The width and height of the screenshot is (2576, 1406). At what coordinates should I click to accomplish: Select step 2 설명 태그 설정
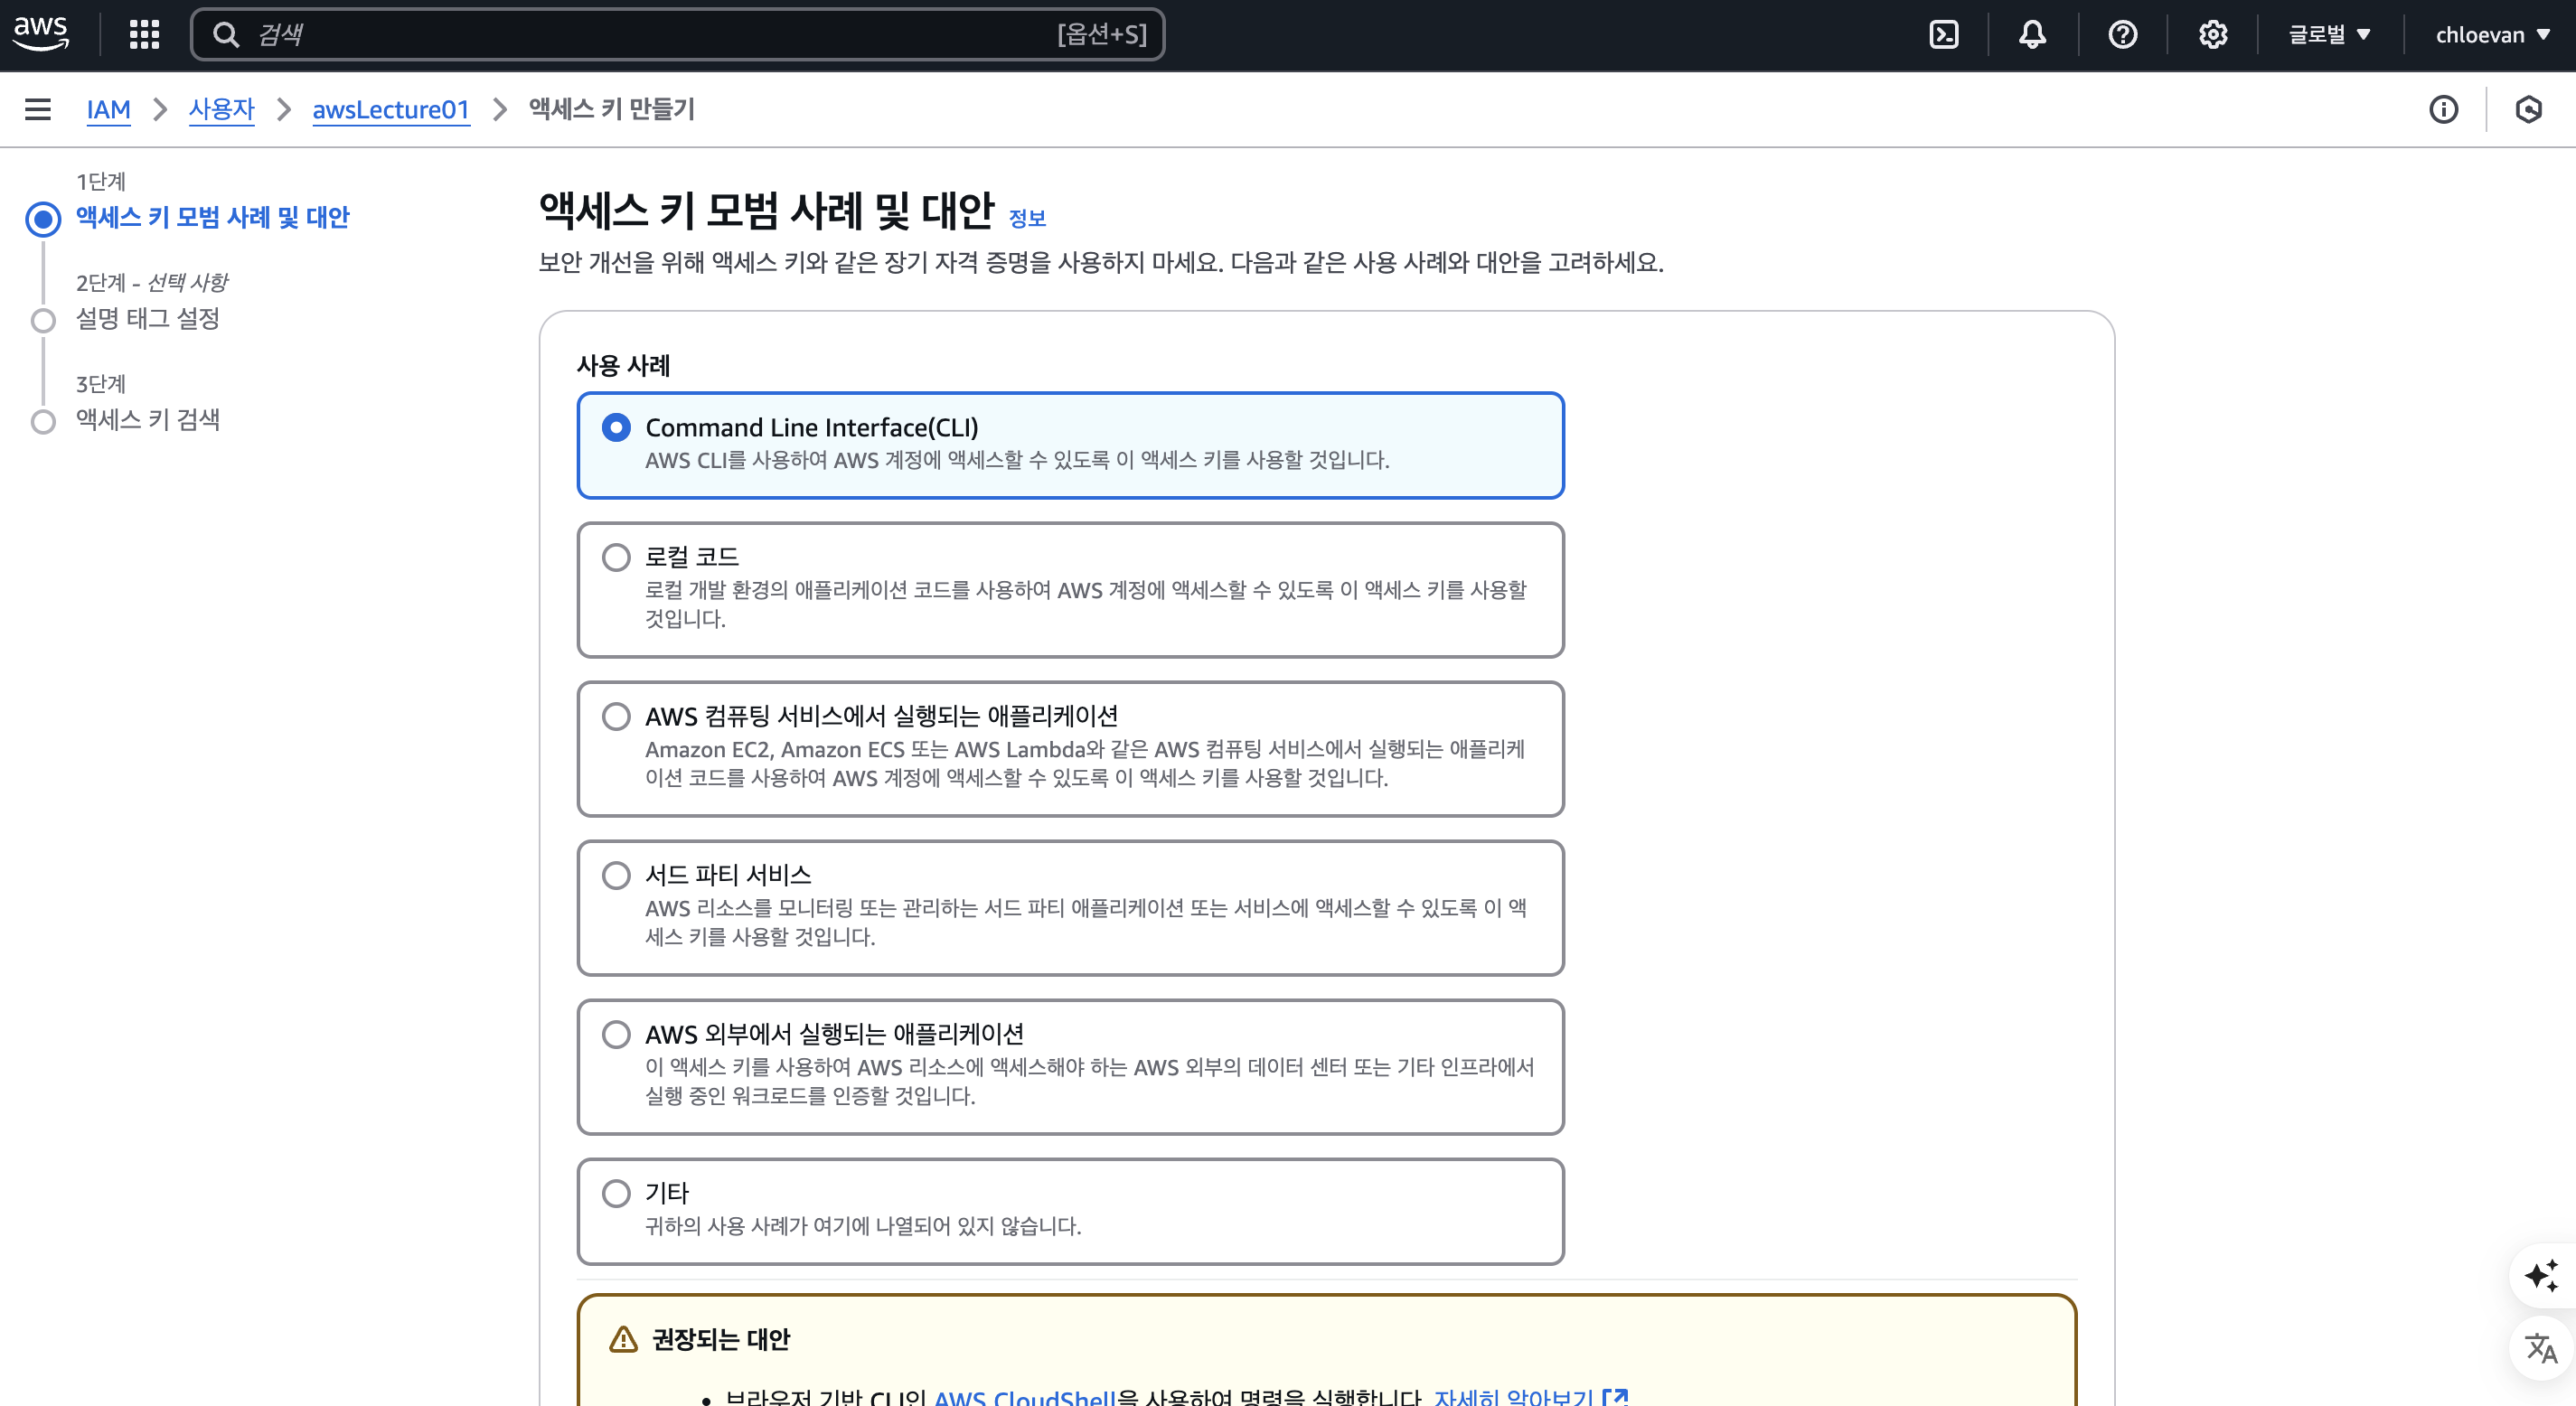pos(148,318)
